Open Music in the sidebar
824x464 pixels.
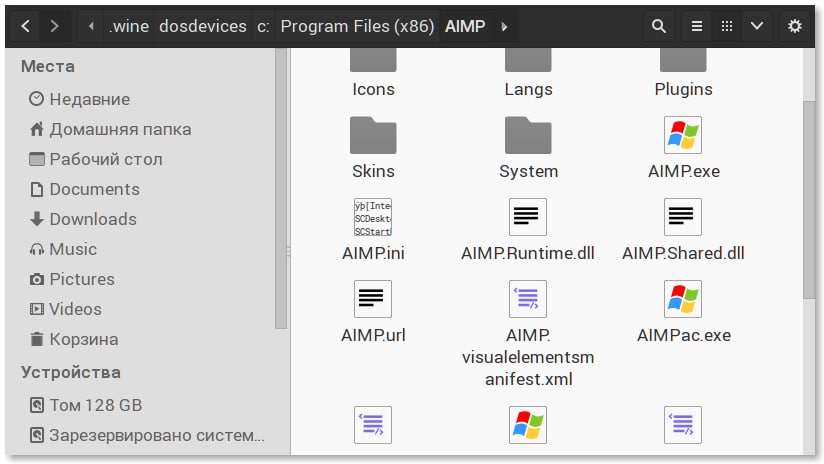tap(63, 249)
